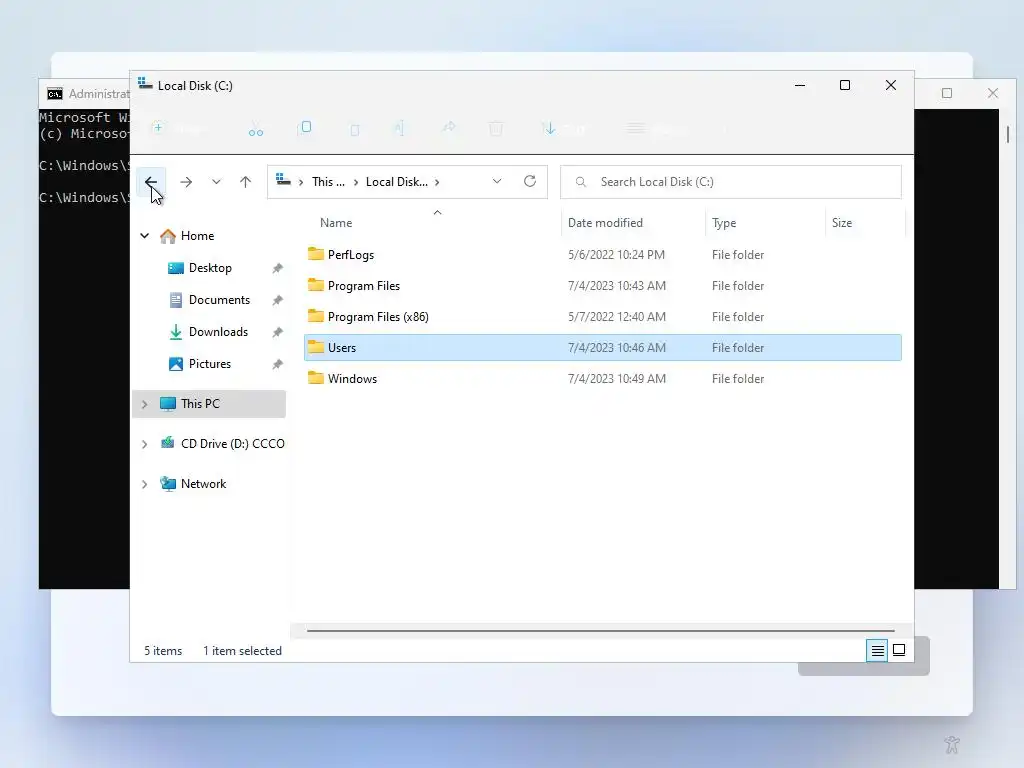Click the Share toolbar icon

tap(449, 127)
